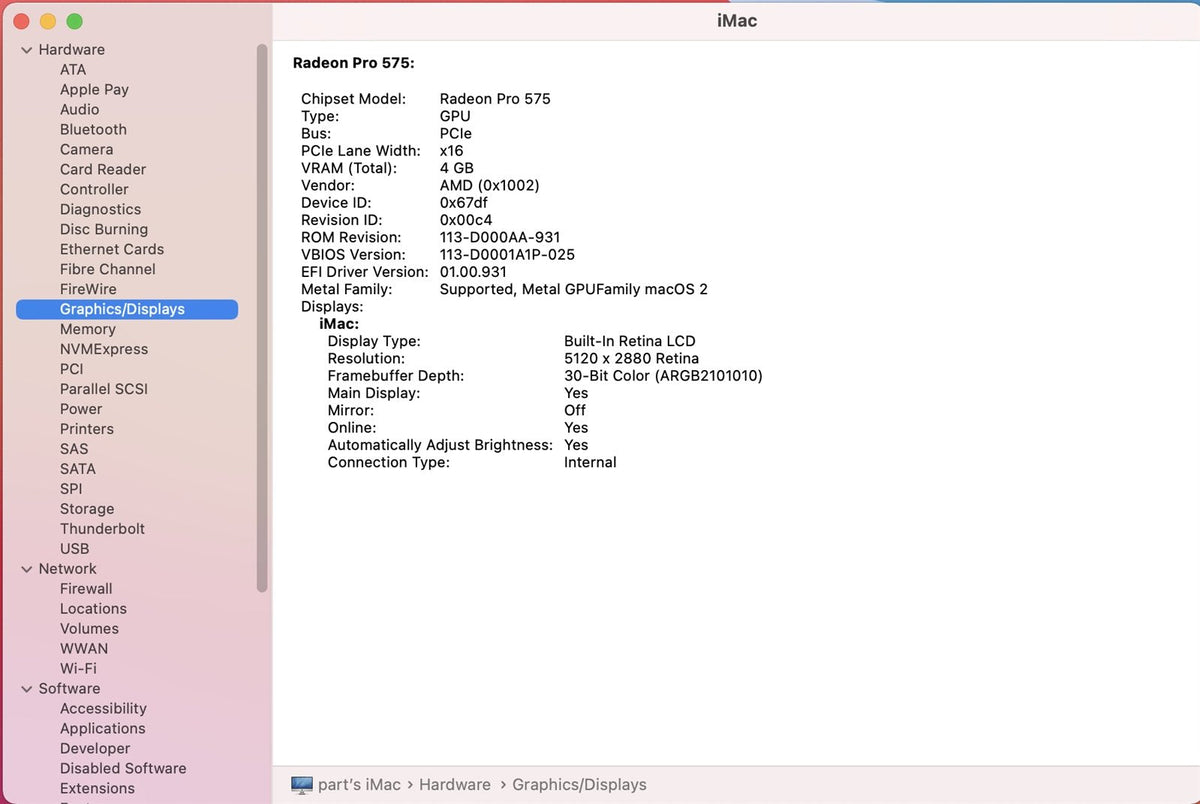Collapse the Hardware section
The height and width of the screenshot is (804, 1200).
pyautogui.click(x=25, y=49)
